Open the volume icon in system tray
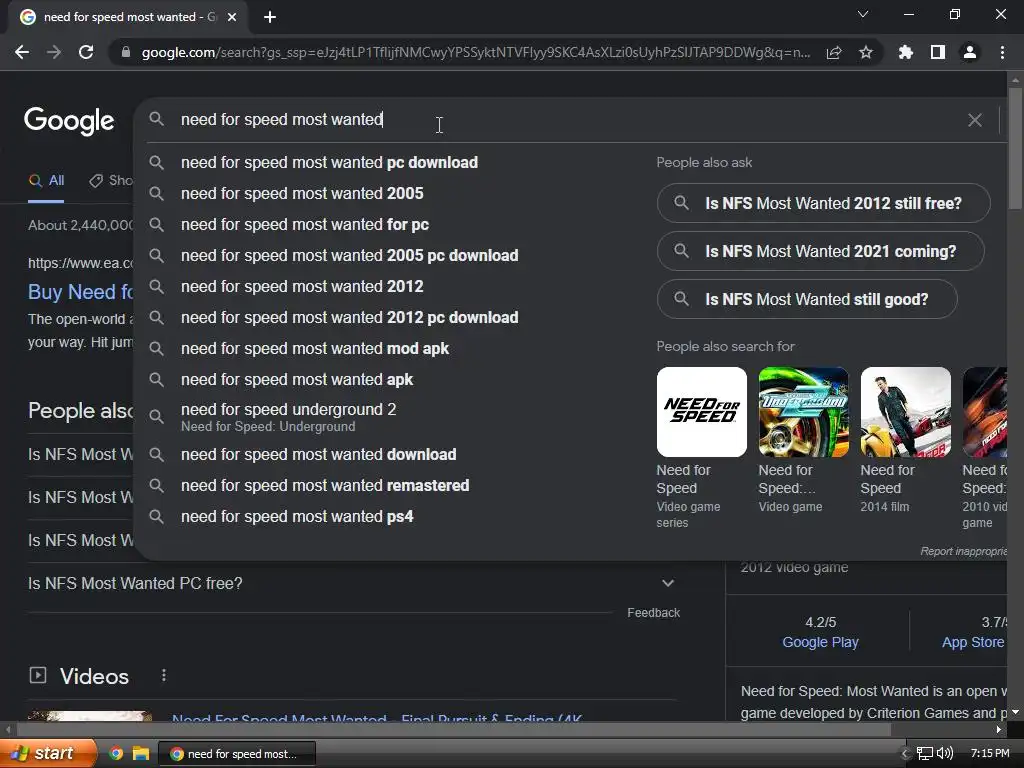1024x768 pixels. point(945,754)
